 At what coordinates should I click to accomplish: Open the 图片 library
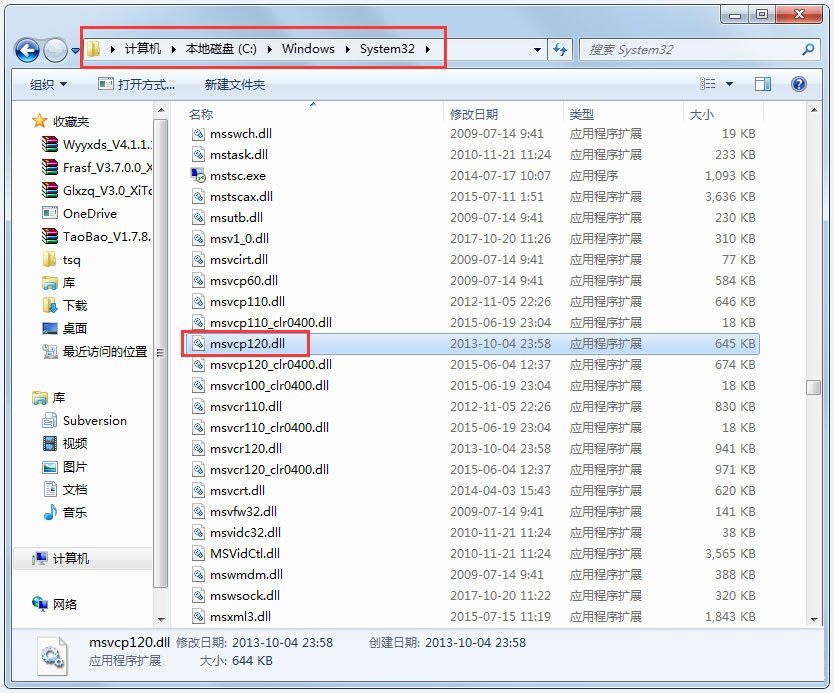pyautogui.click(x=64, y=466)
